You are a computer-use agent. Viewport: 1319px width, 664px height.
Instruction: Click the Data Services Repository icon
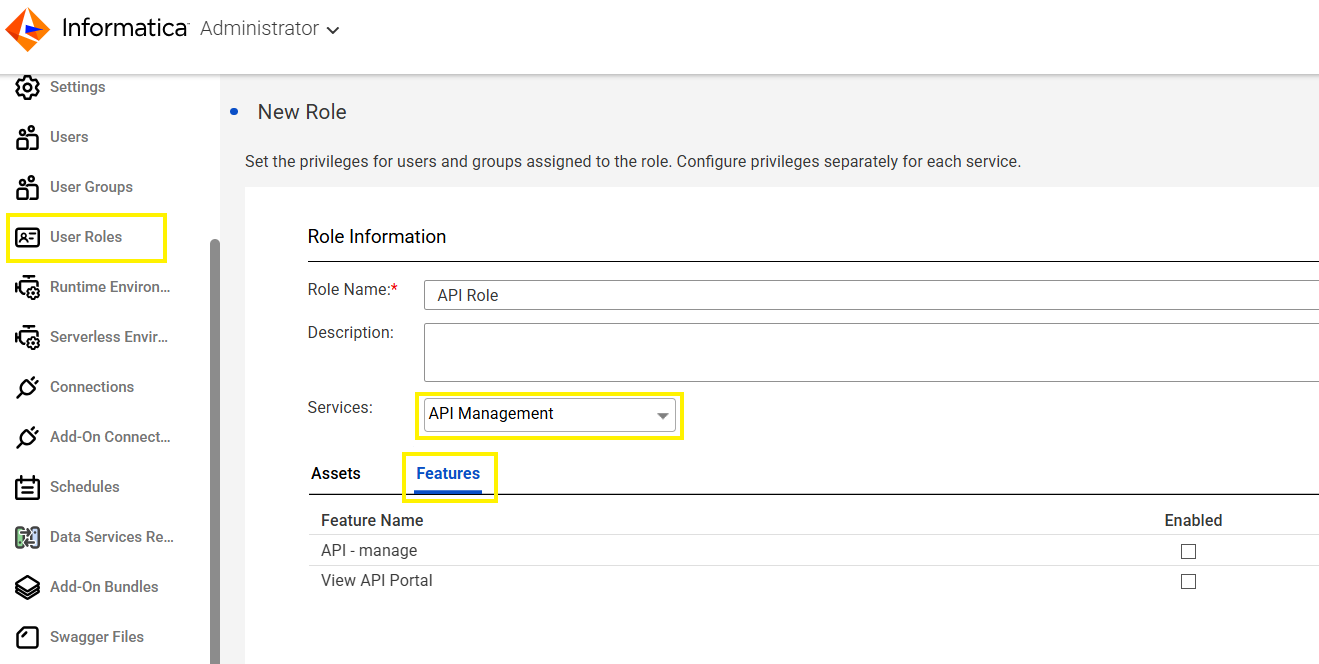click(28, 537)
